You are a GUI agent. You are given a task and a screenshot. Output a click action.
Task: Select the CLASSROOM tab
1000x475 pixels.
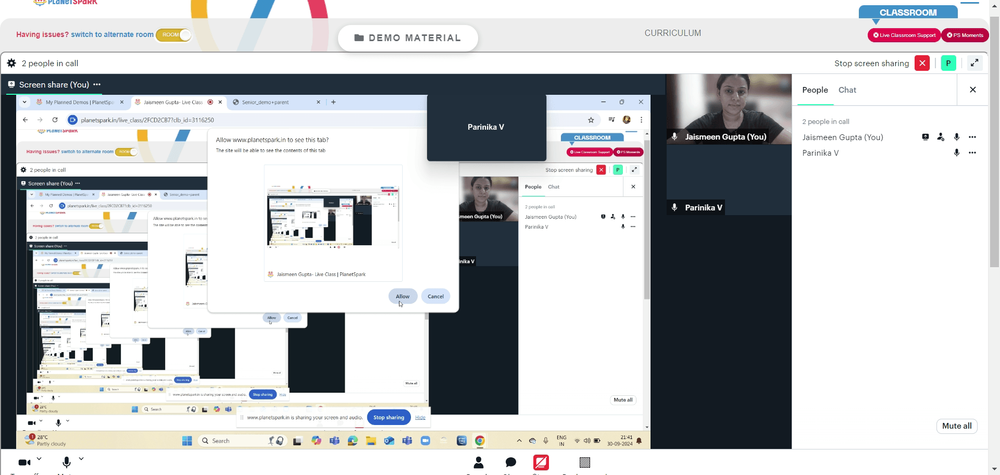click(x=908, y=12)
